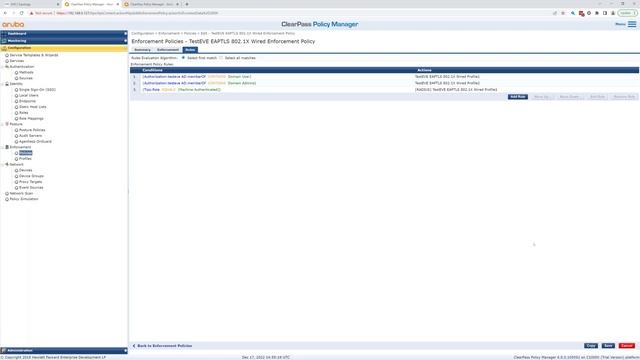
Task: Open Role Mappings in sidebar
Action: 31,118
